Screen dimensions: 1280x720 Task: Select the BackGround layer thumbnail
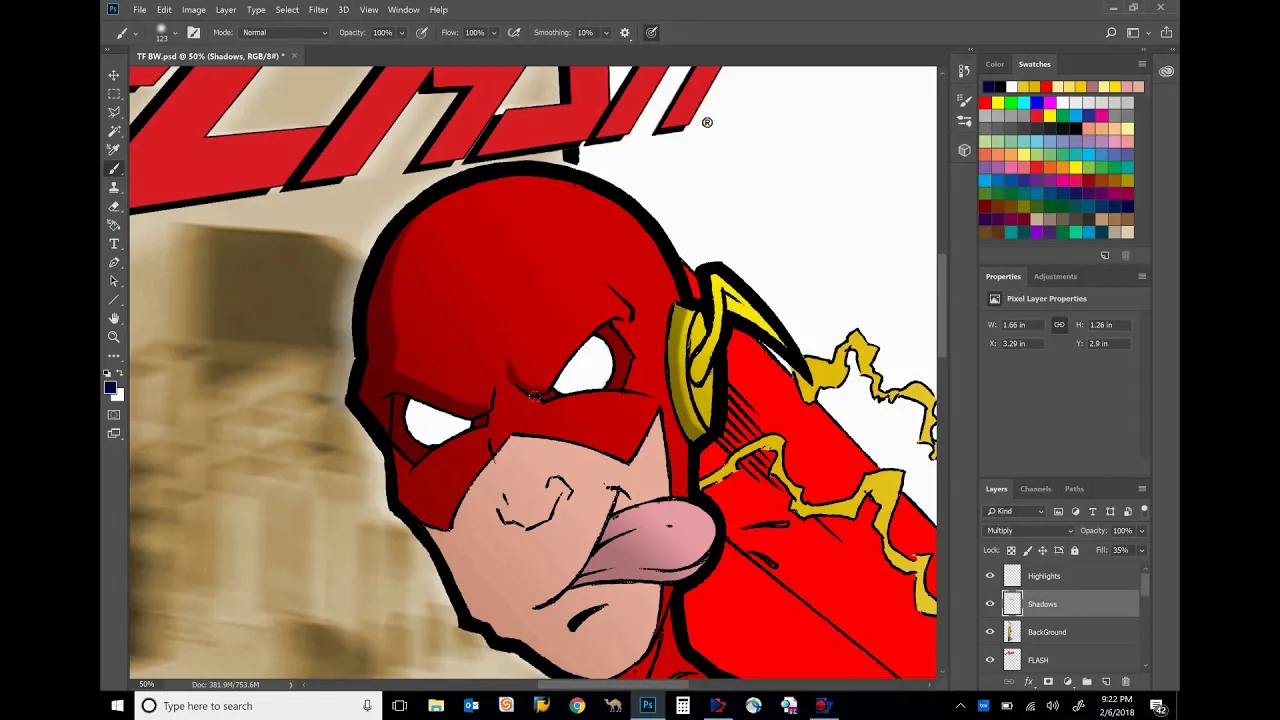point(1012,632)
